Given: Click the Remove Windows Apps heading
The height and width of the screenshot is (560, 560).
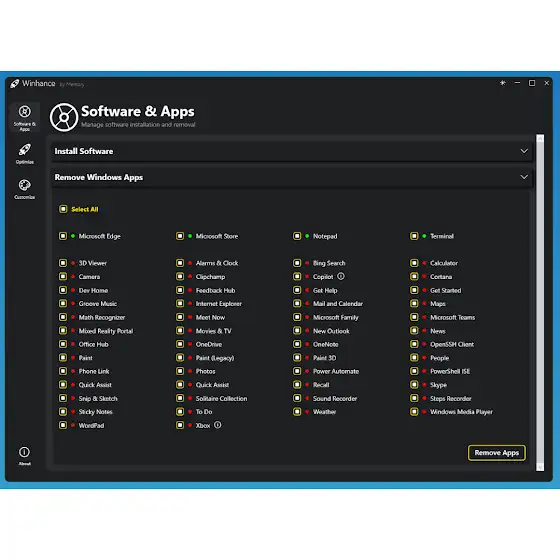Looking at the screenshot, I should (x=99, y=177).
